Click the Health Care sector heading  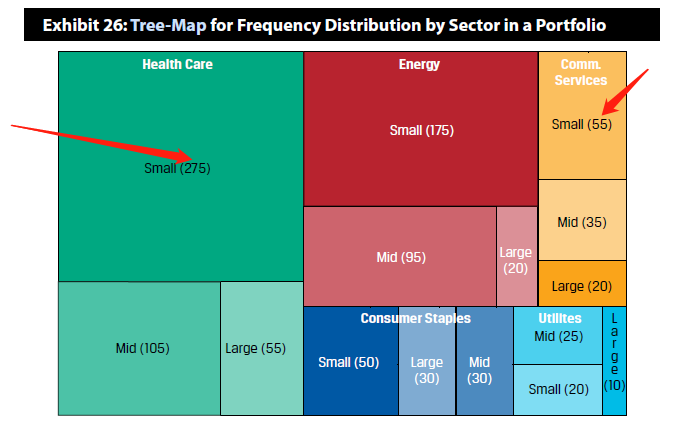click(x=177, y=64)
